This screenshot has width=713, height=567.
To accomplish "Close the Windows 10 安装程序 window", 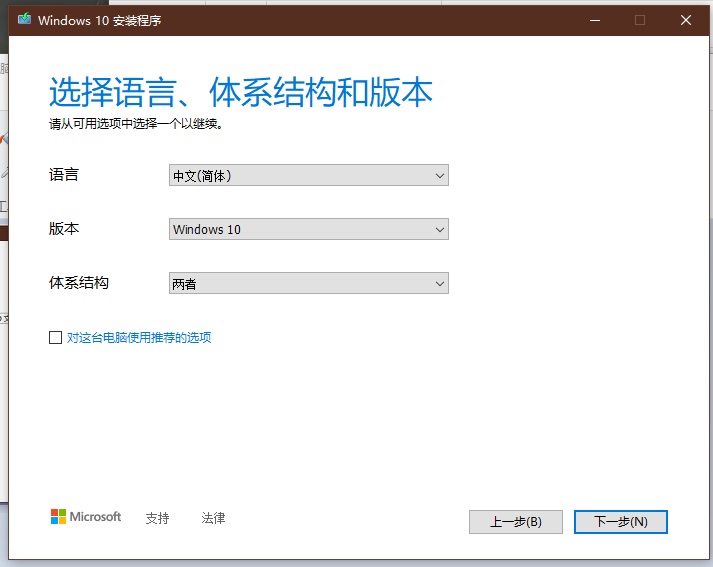I will 686,20.
